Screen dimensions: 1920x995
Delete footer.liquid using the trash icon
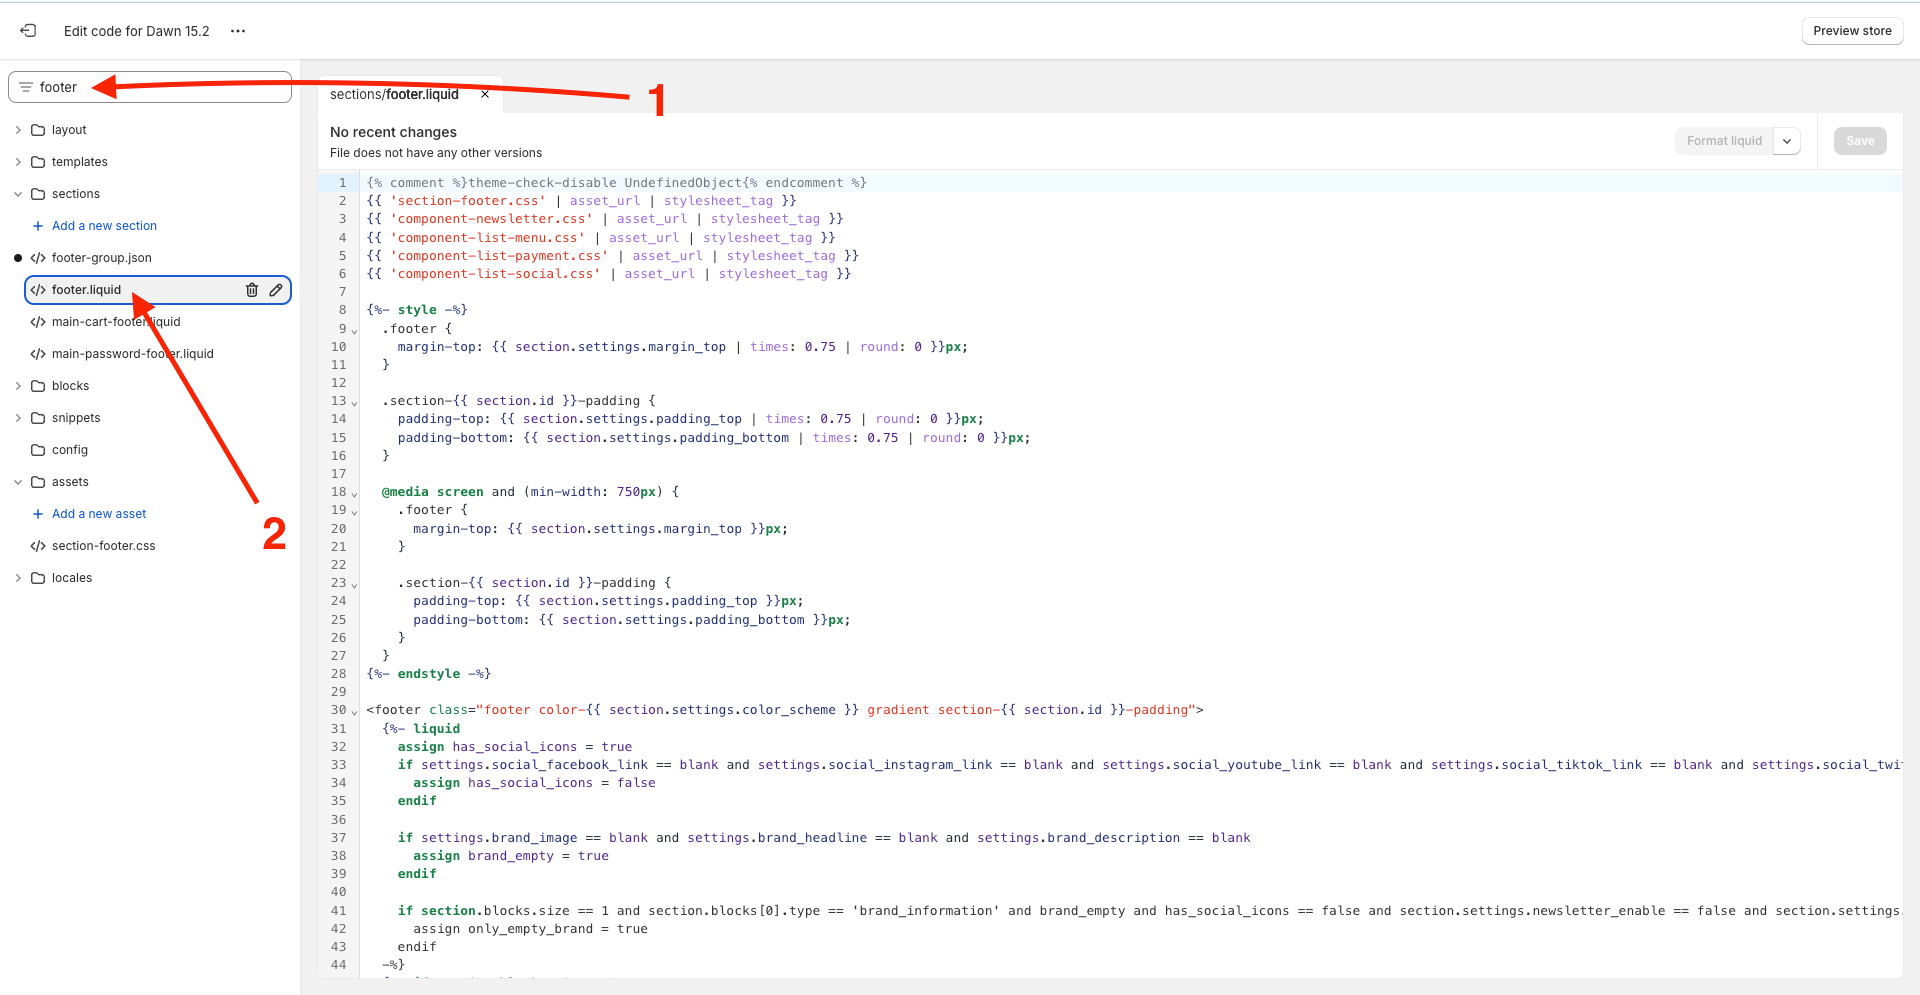252,290
